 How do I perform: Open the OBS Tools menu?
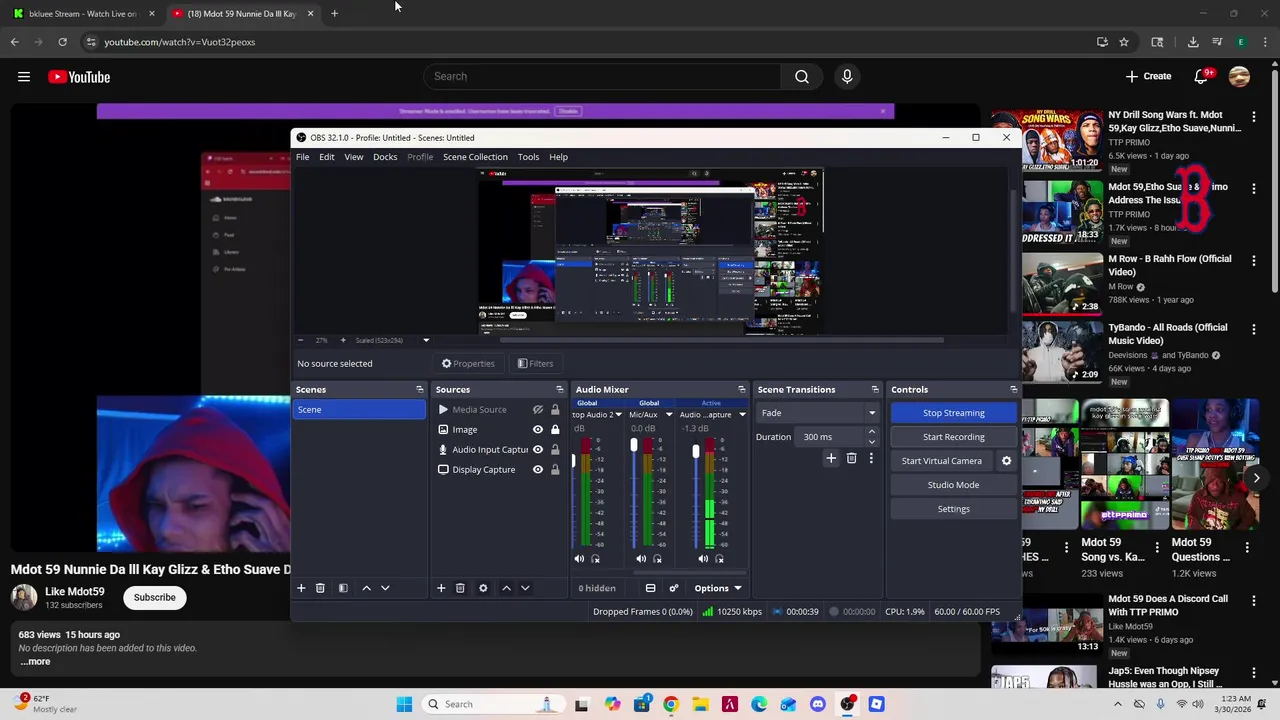click(528, 157)
